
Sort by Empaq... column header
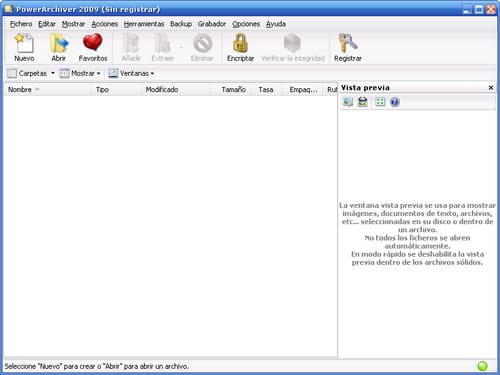coord(303,90)
